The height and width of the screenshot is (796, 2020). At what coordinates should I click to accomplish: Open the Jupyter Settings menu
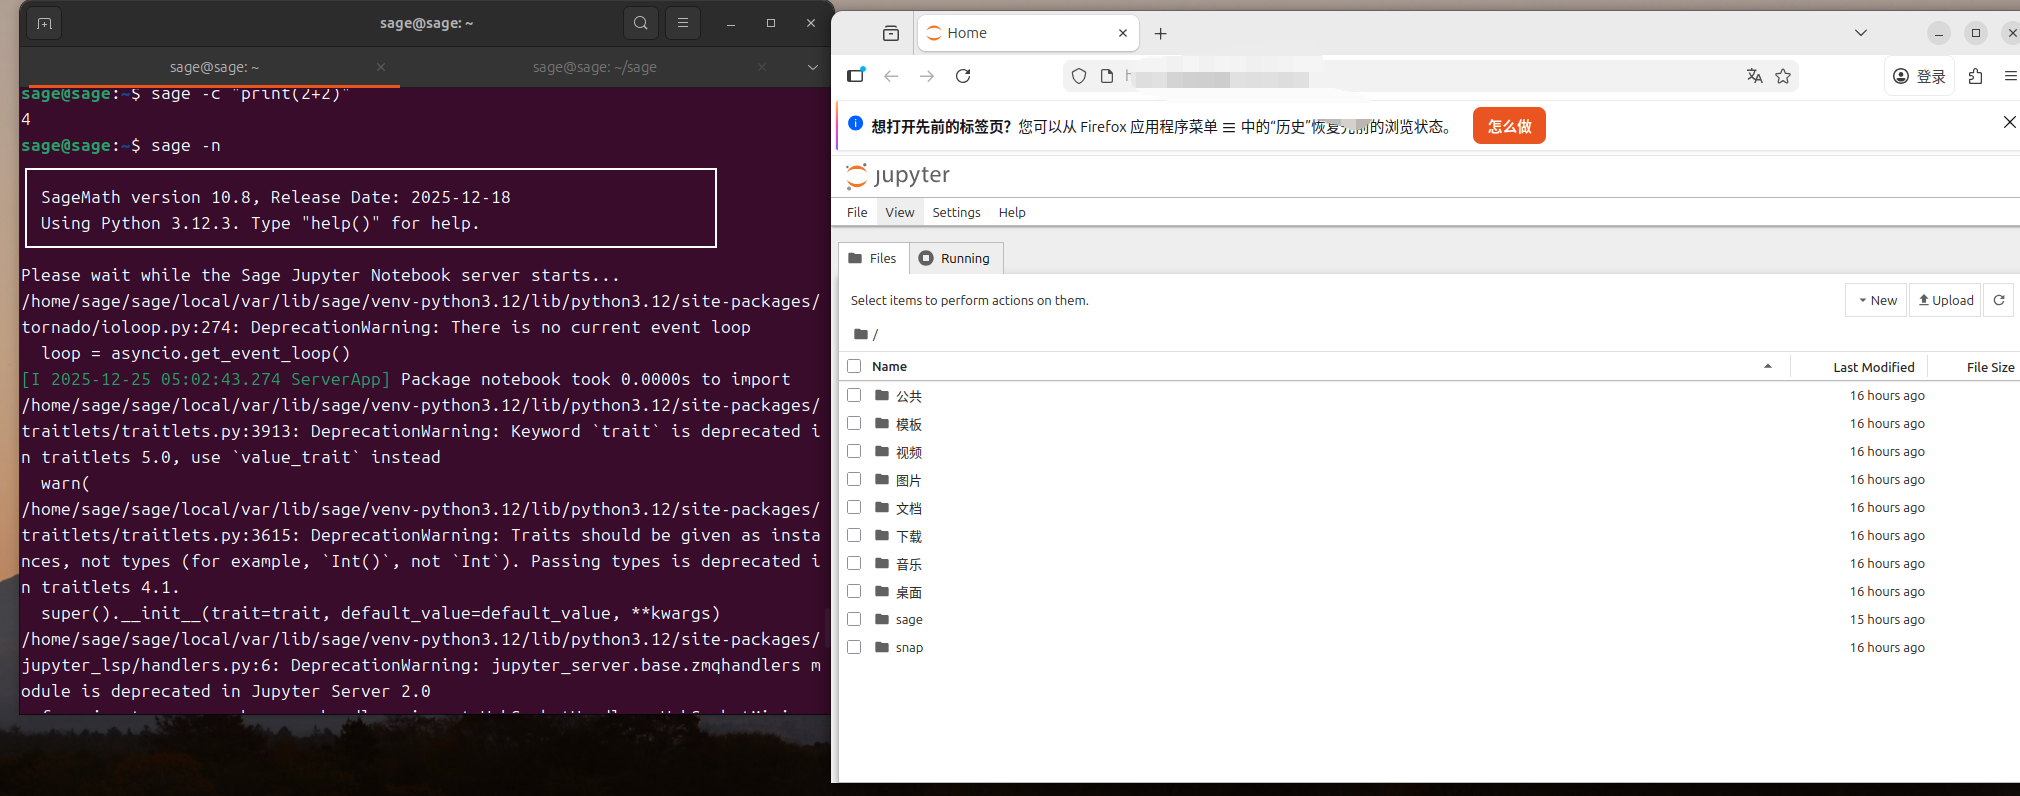pyautogui.click(x=956, y=212)
